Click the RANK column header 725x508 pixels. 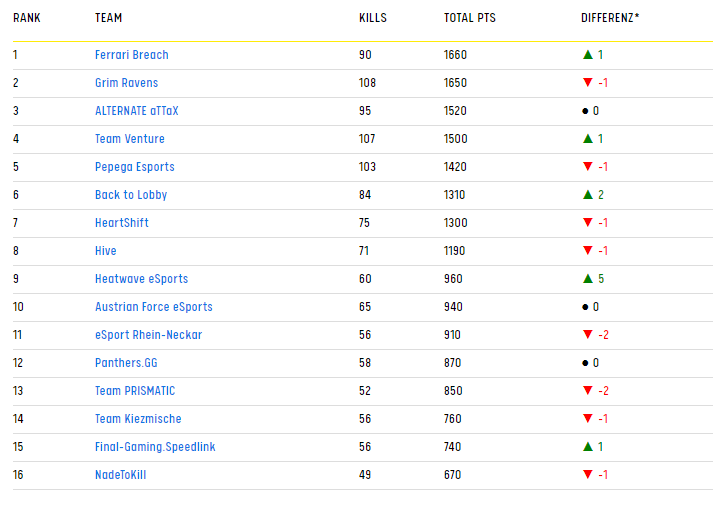pyautogui.click(x=27, y=18)
